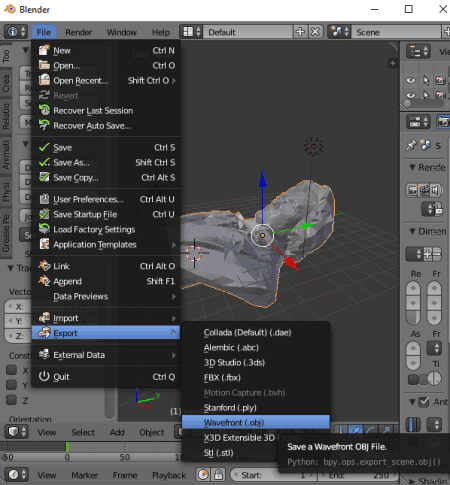
Task: Collapse the Render panel triangle
Action: pos(413,167)
